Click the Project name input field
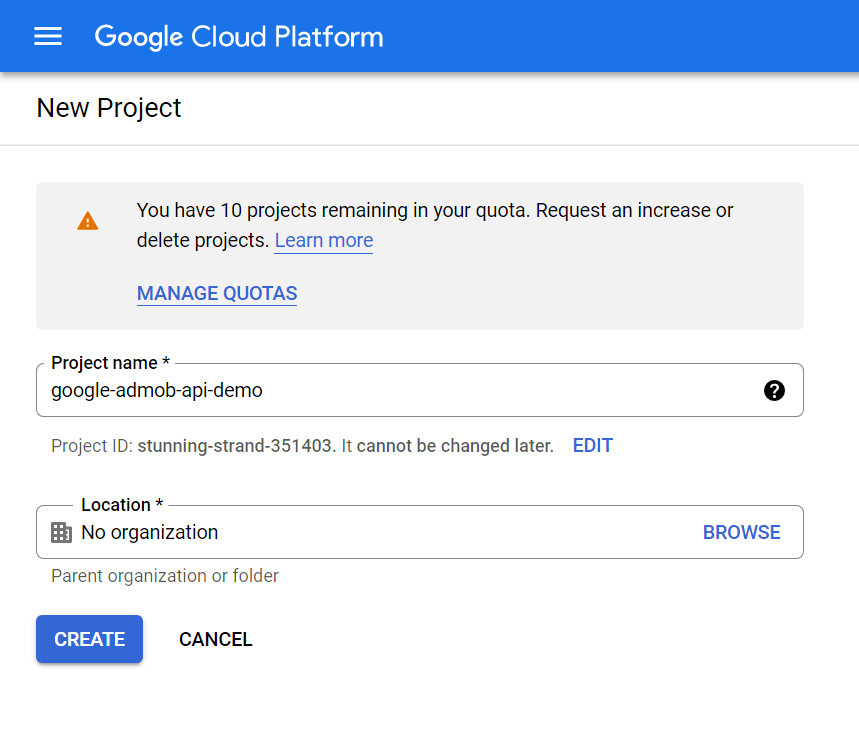The width and height of the screenshot is (859, 729). pos(420,390)
